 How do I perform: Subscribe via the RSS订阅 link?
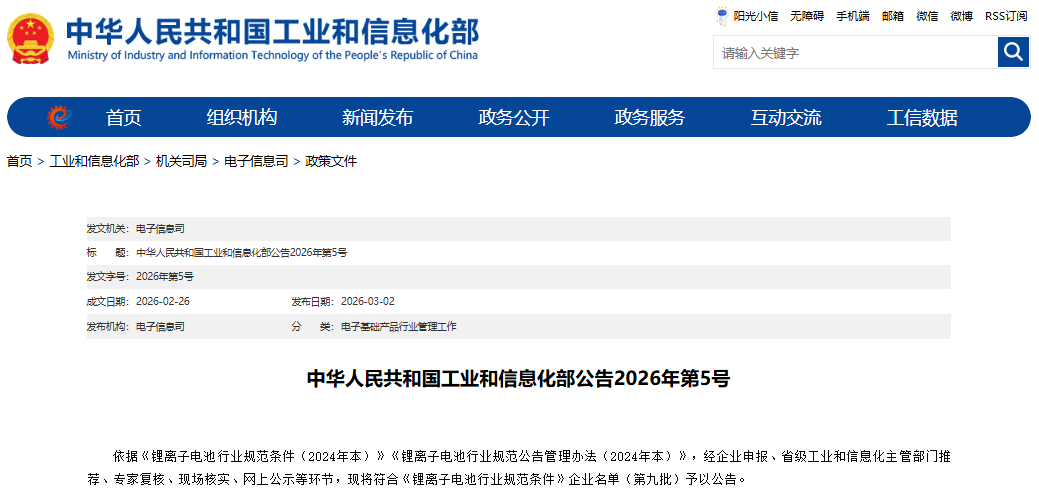tap(1006, 16)
